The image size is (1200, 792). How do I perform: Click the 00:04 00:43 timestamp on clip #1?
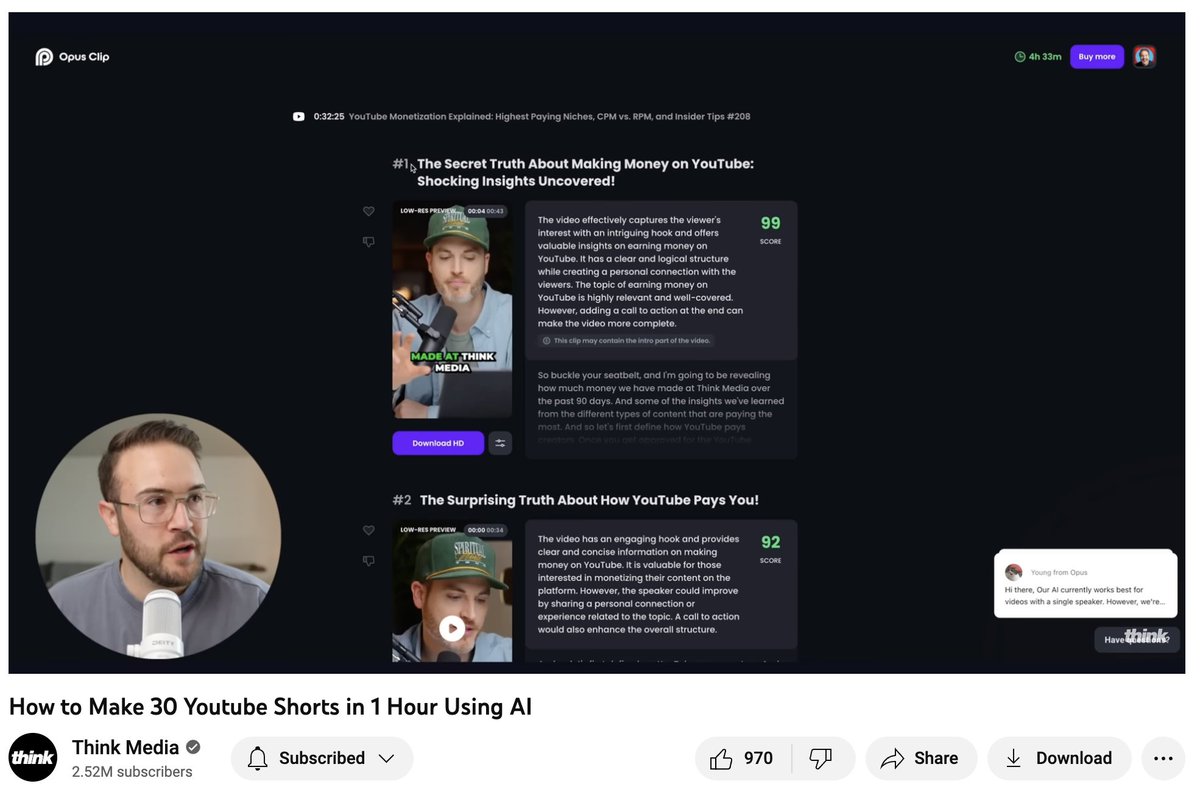click(485, 211)
